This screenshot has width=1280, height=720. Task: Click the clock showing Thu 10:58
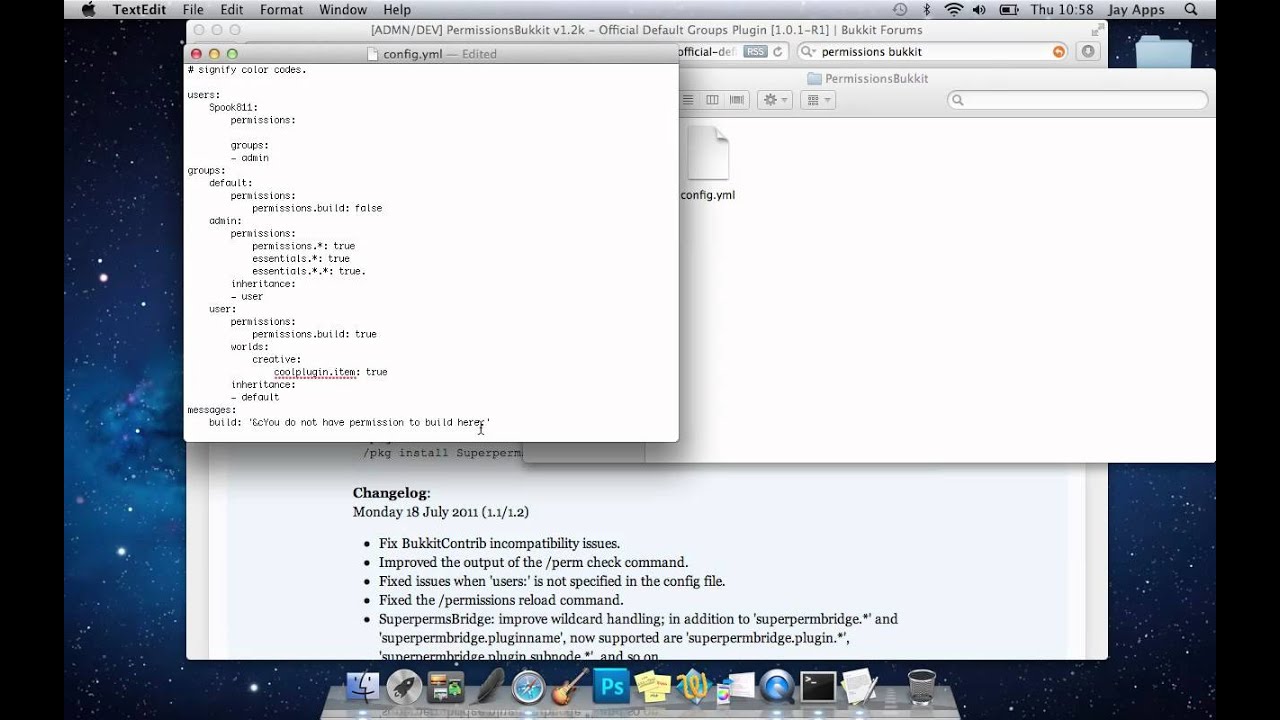point(1062,10)
